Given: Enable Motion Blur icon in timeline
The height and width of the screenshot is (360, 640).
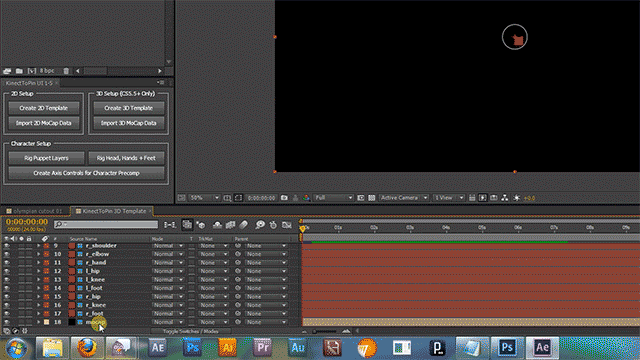Looking at the screenshot, I should pyautogui.click(x=244, y=224).
